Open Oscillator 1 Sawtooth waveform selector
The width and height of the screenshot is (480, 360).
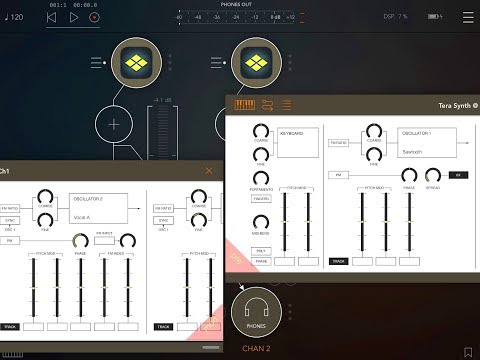pyautogui.click(x=427, y=142)
